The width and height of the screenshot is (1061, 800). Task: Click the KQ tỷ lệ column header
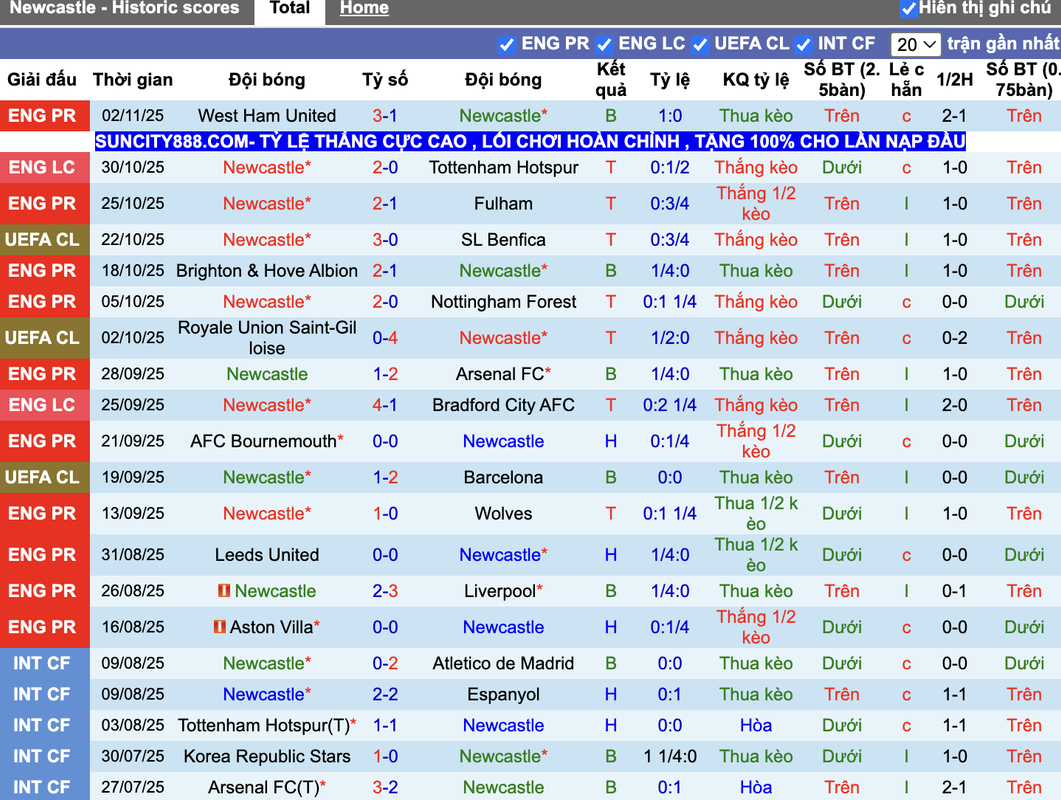[x=756, y=80]
